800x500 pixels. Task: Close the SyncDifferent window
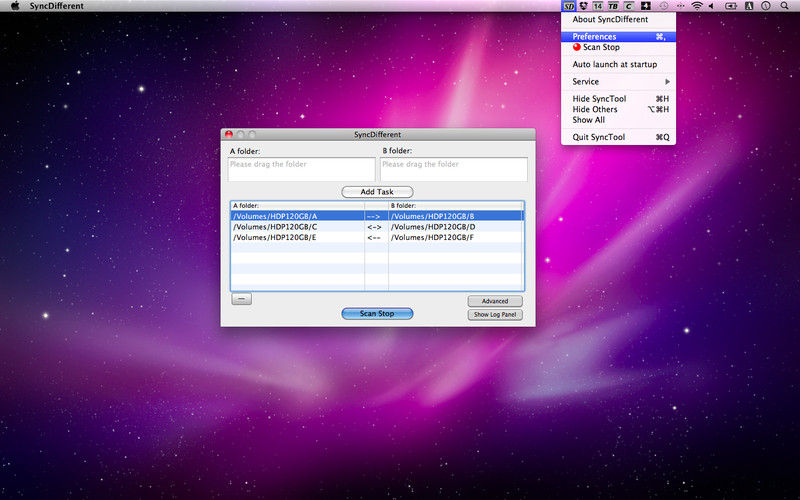point(229,134)
